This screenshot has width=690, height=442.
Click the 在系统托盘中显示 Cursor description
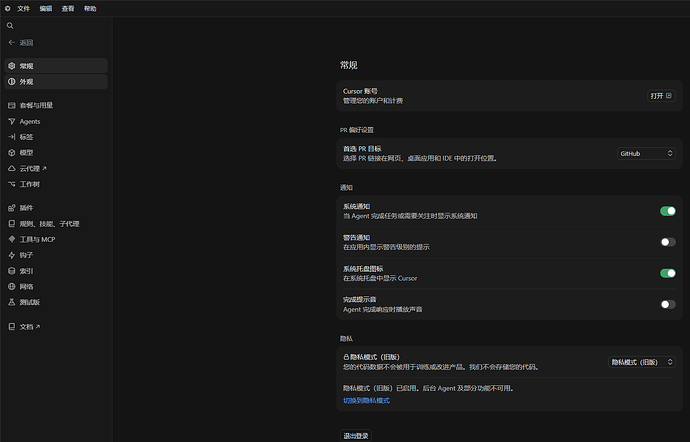click(x=380, y=278)
